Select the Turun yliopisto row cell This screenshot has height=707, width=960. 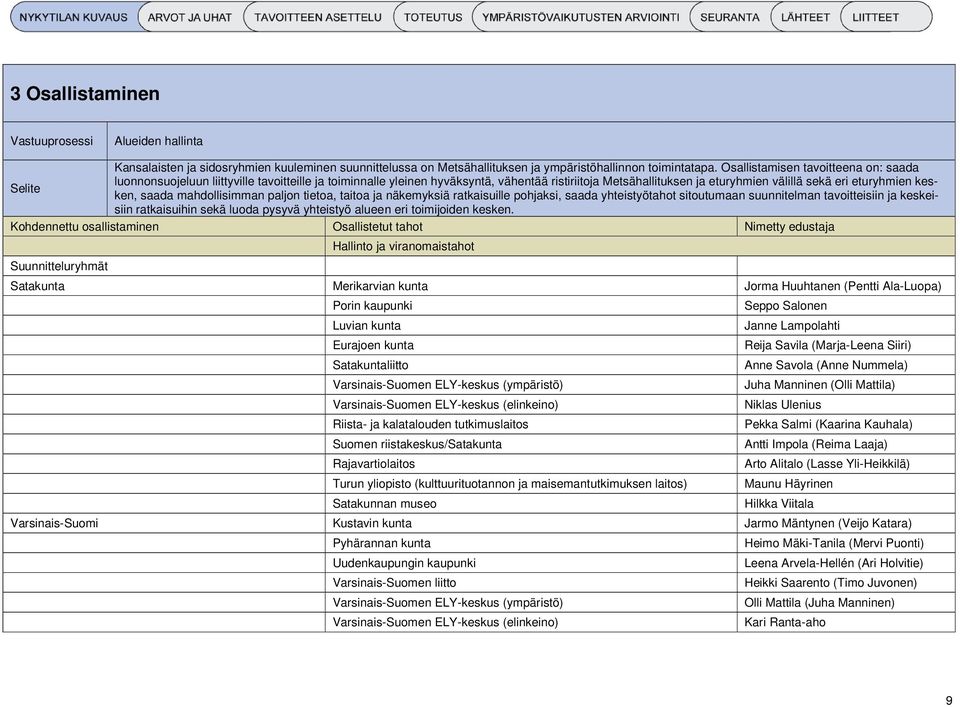(531, 484)
